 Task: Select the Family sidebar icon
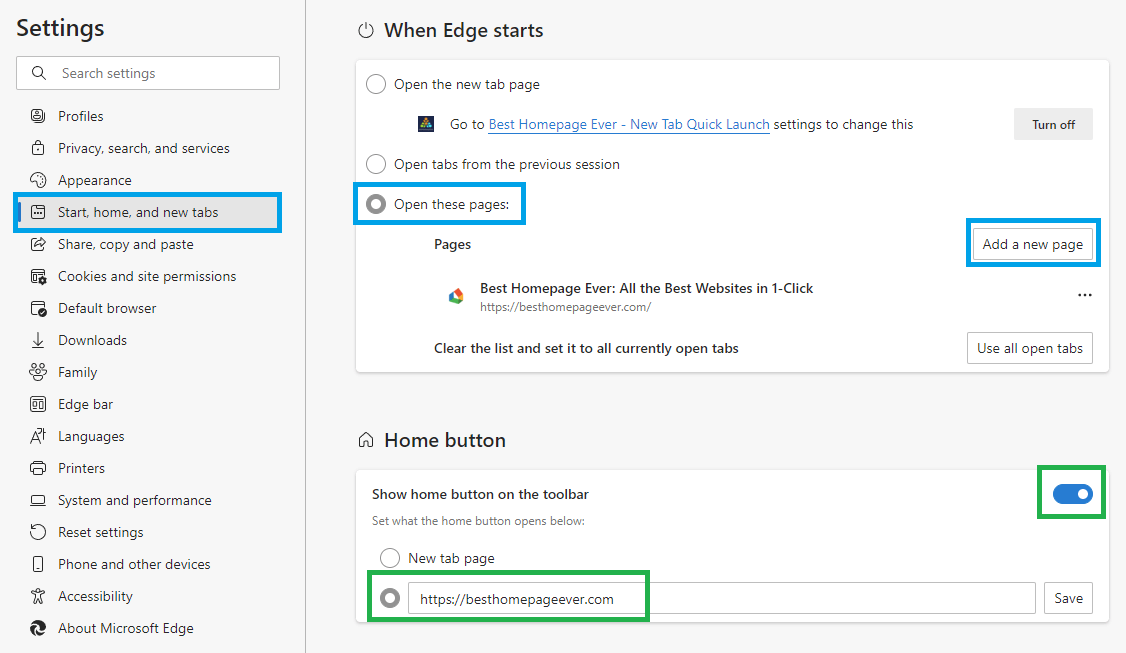[36, 372]
